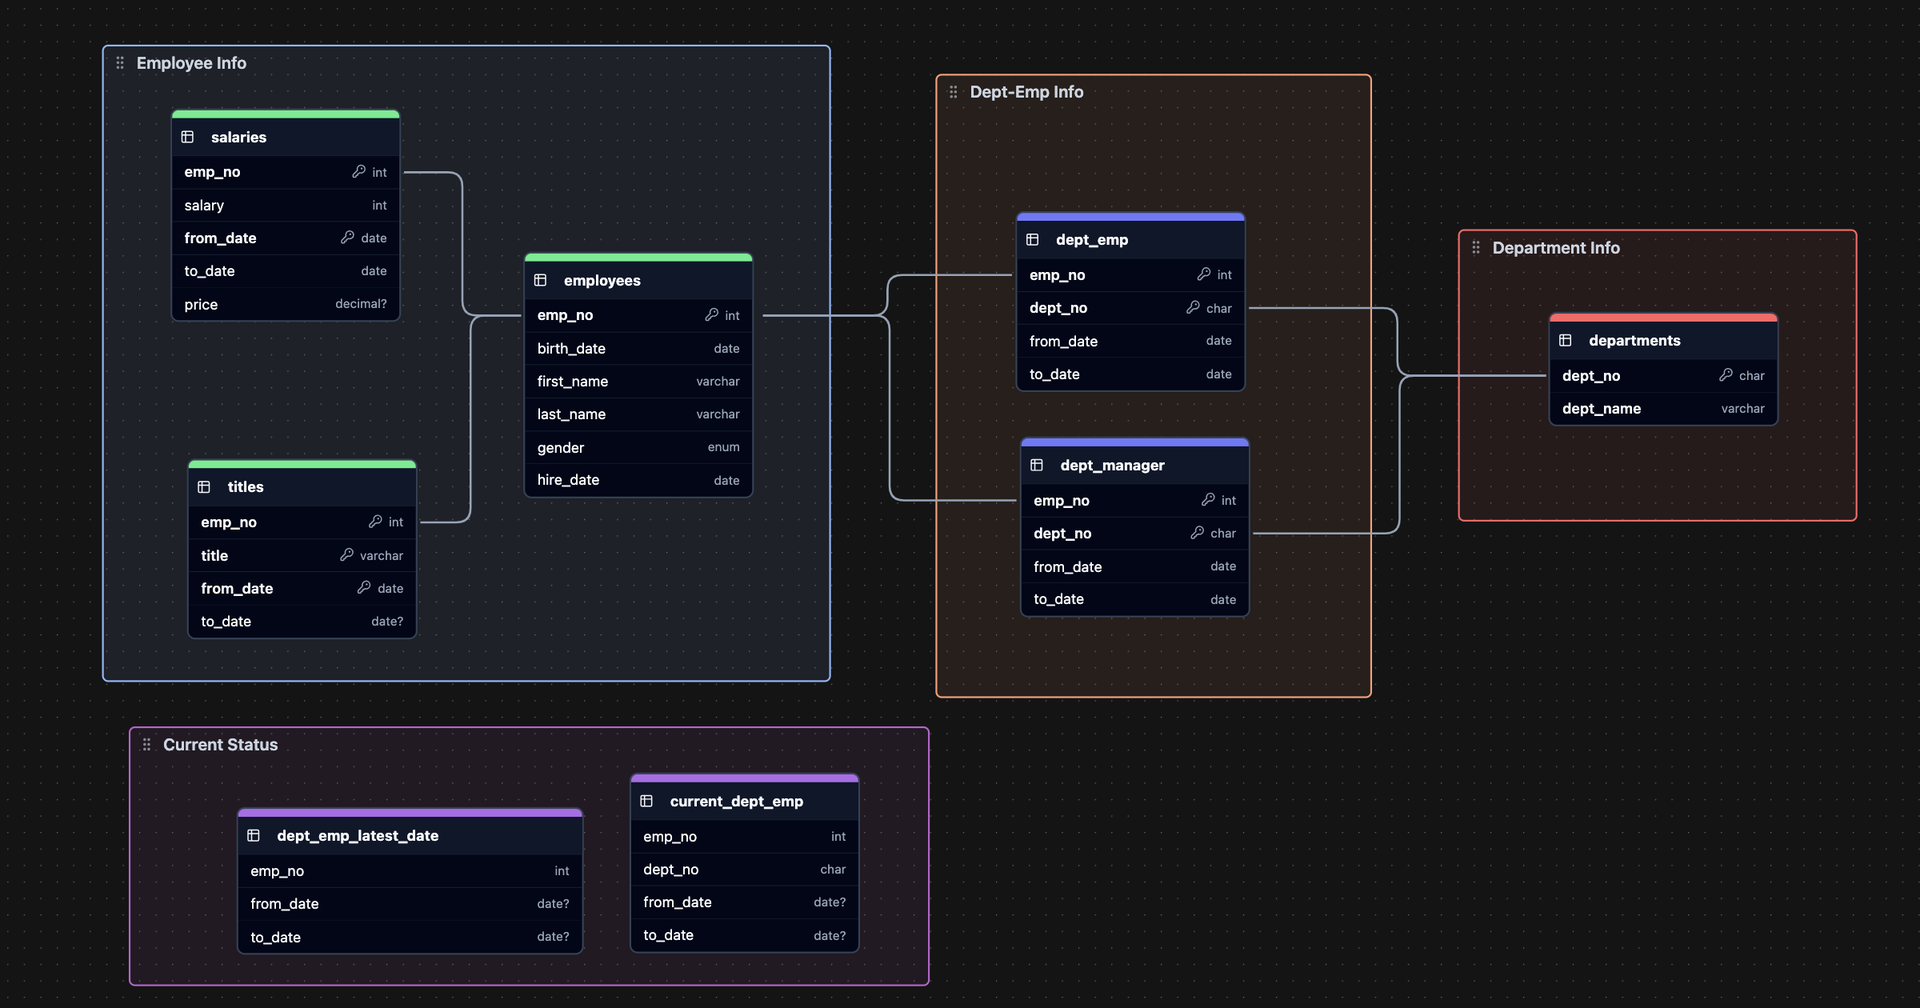Select from_date field in dept_manager table
This screenshot has height=1008, width=1920.
click(x=1135, y=566)
